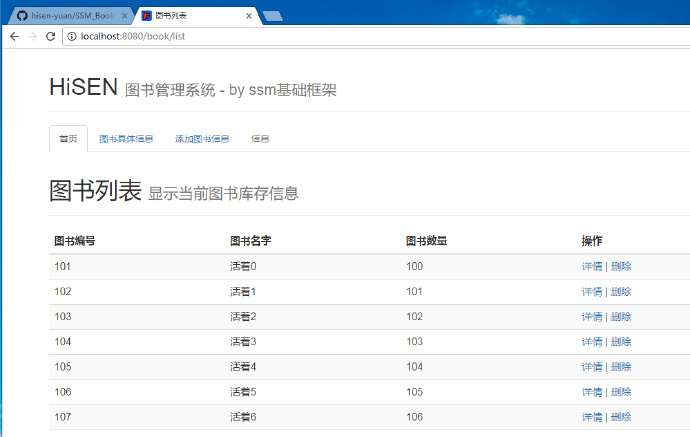The height and width of the screenshot is (437, 690).
Task: Open 详情 for book 106
Action: (x=592, y=392)
